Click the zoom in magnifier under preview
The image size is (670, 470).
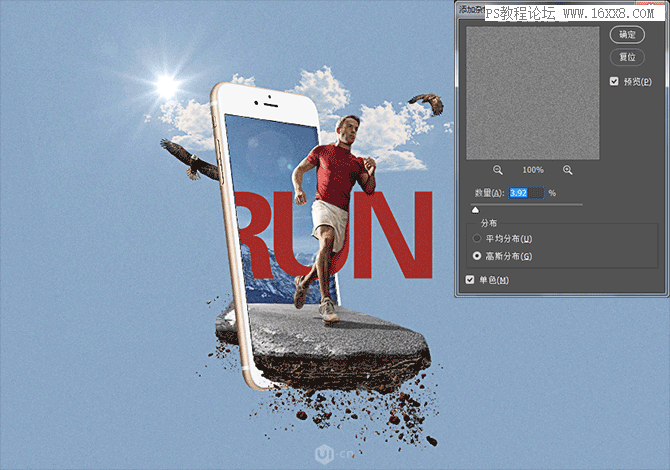coord(567,170)
